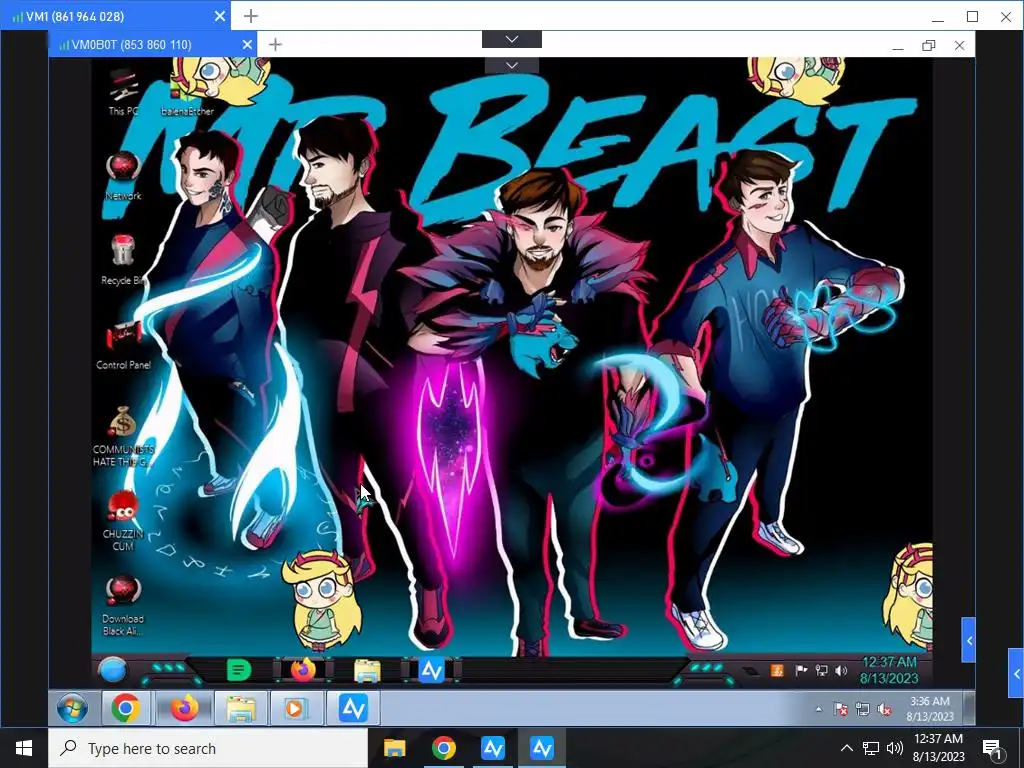Image resolution: width=1024 pixels, height=768 pixels.
Task: Add new session tab beside VM0B0T
Action: pyautogui.click(x=276, y=44)
